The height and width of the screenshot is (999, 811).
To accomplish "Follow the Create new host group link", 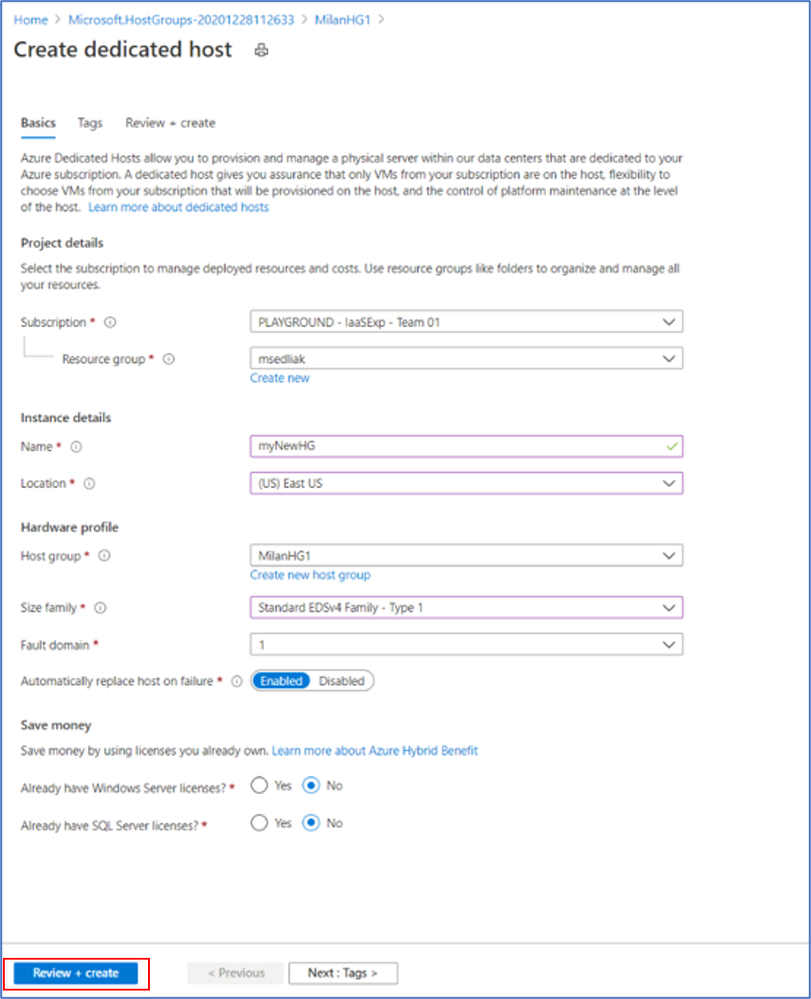I will [x=310, y=575].
